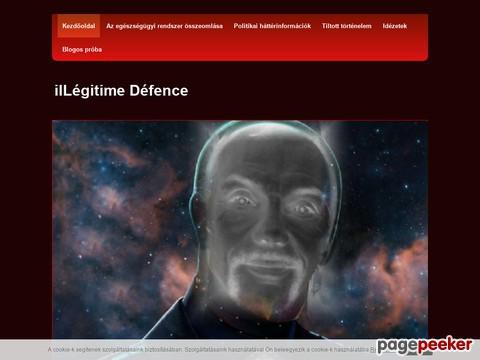Click the cookie notice text
This screenshot has height=360, width=480.
pos(208,349)
